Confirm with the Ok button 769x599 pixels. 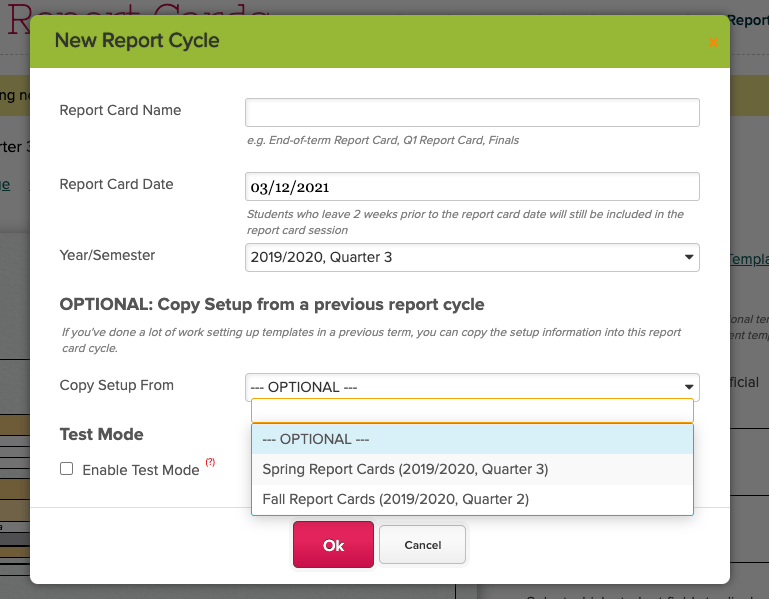tap(333, 545)
